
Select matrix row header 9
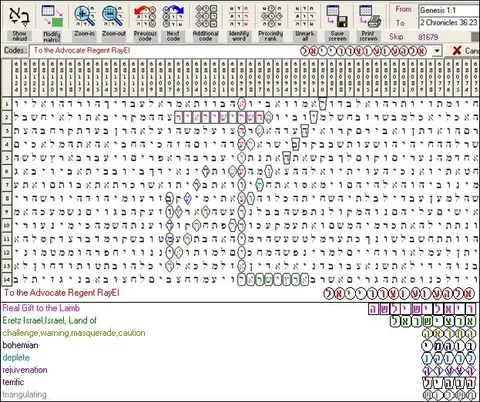tap(6, 212)
